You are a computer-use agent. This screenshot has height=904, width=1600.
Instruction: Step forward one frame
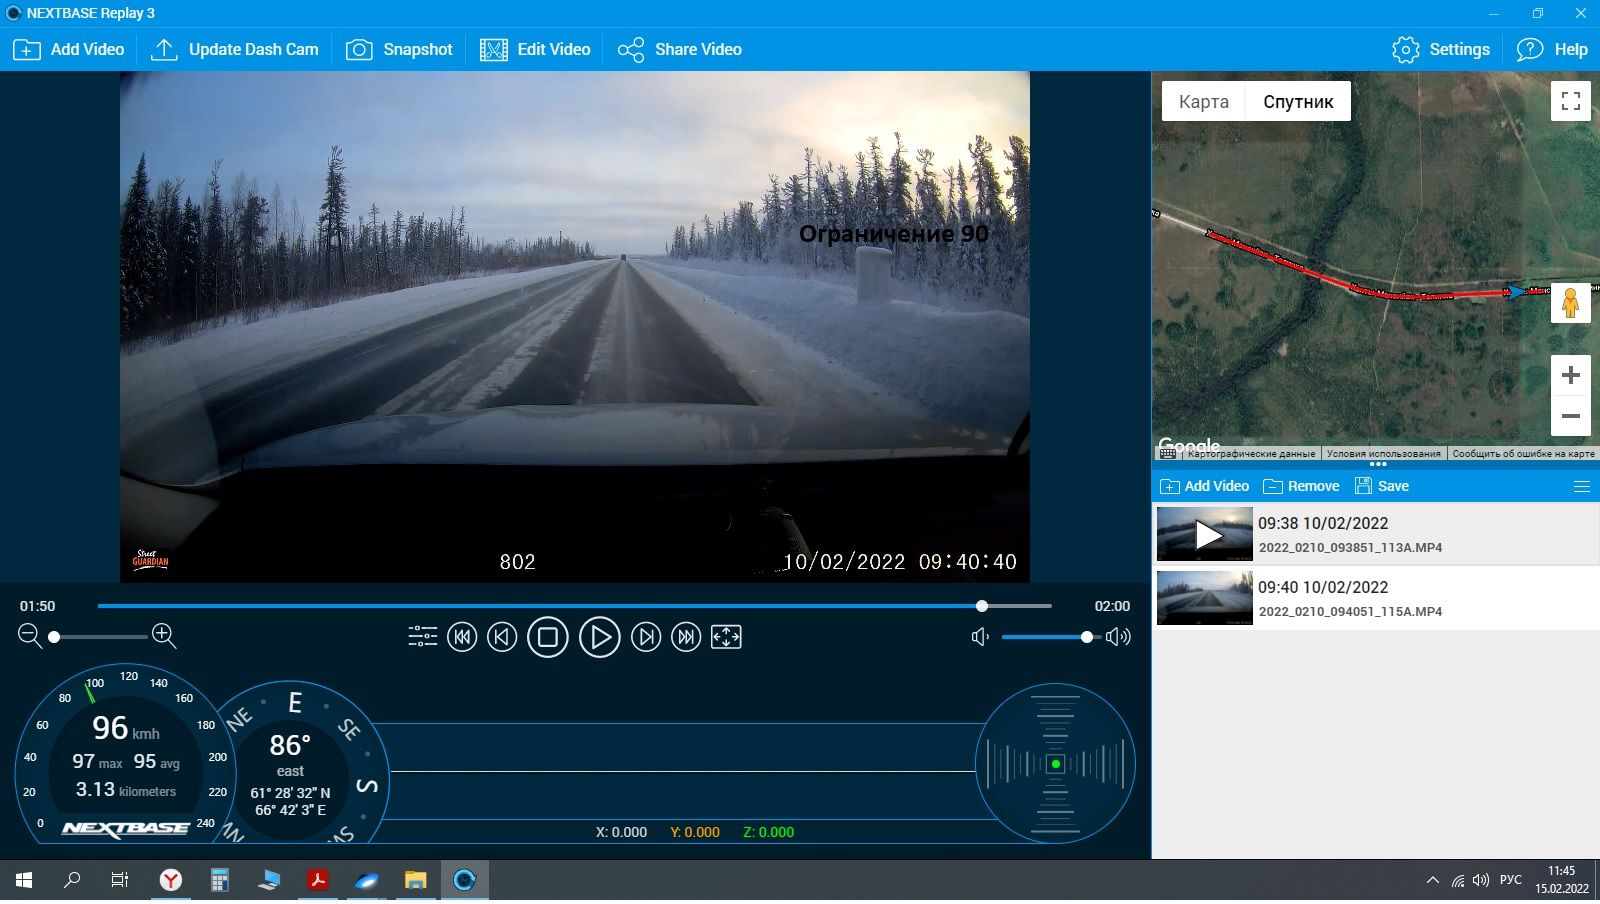[646, 637]
